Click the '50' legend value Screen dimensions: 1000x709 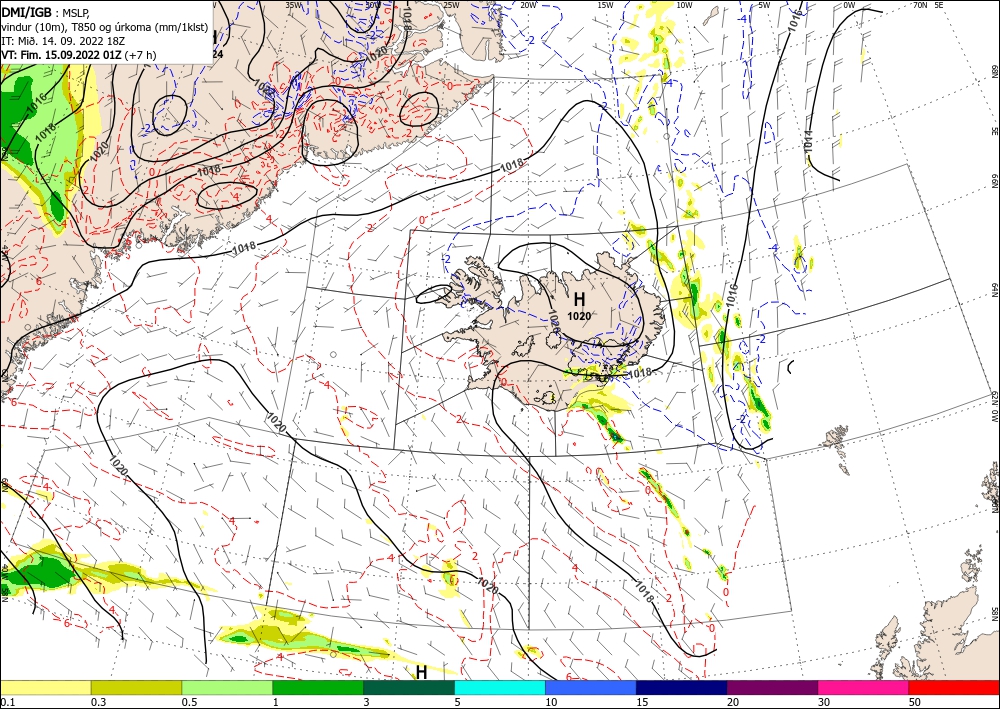[915, 702]
